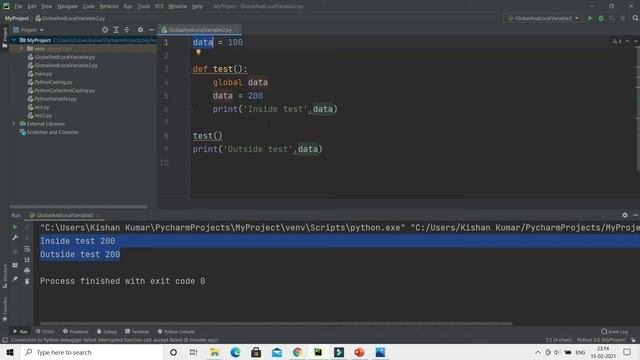Open the Event Log
Image resolution: width=640 pixels, height=360 pixels.
[x=615, y=331]
